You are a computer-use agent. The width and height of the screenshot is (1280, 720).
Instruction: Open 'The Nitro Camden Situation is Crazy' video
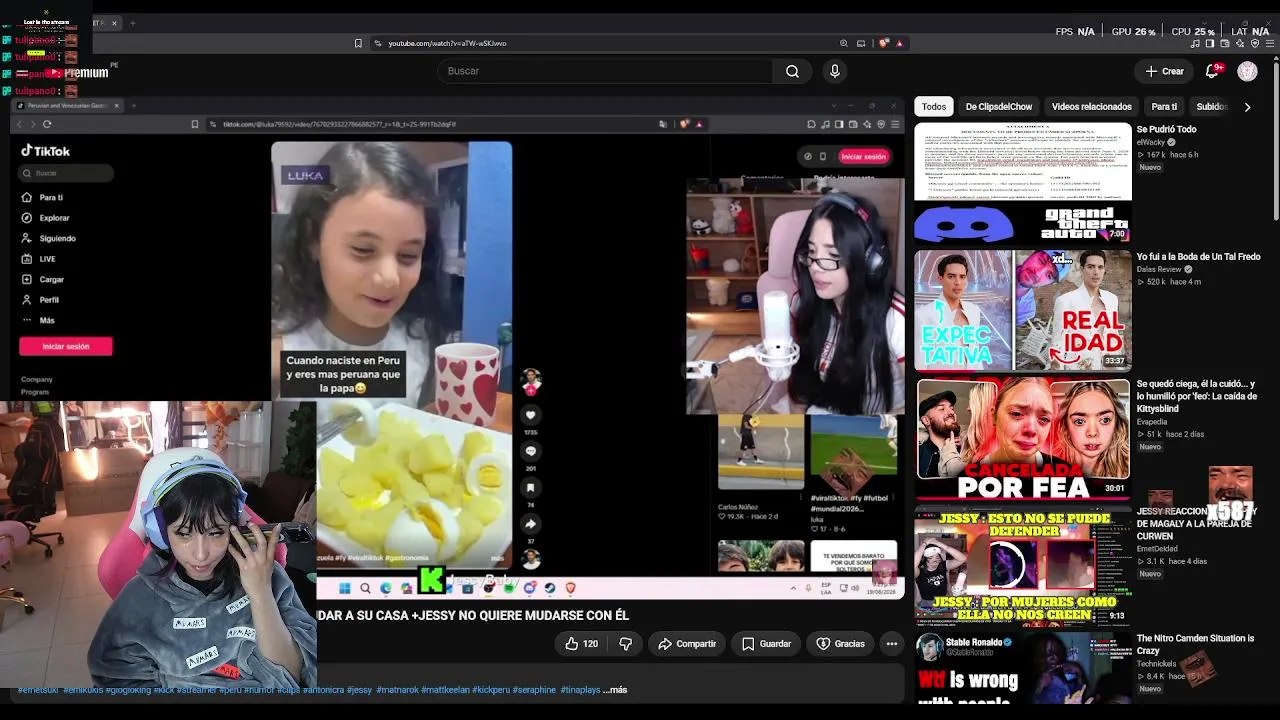tap(1195, 644)
